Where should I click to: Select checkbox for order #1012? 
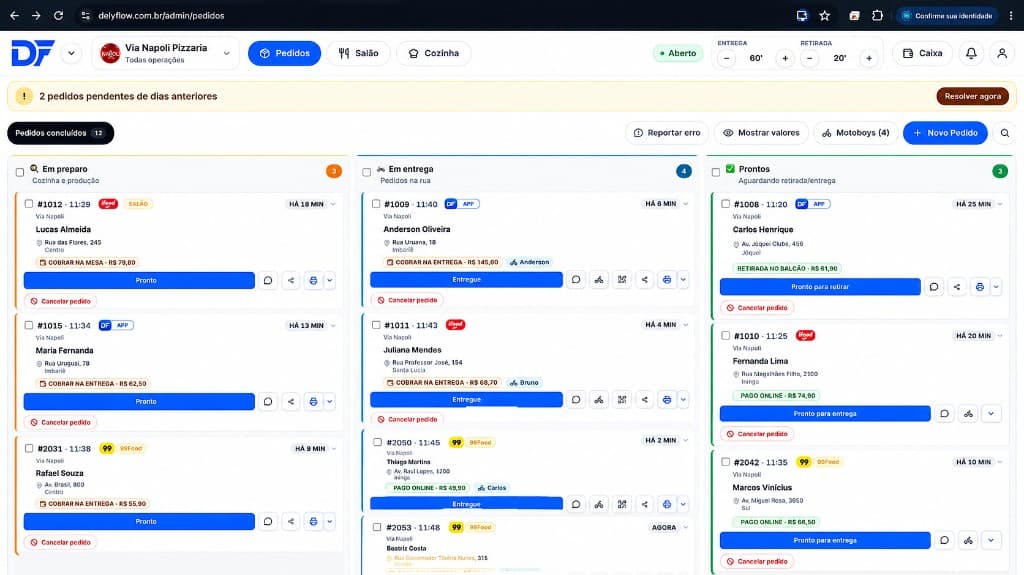[29, 204]
